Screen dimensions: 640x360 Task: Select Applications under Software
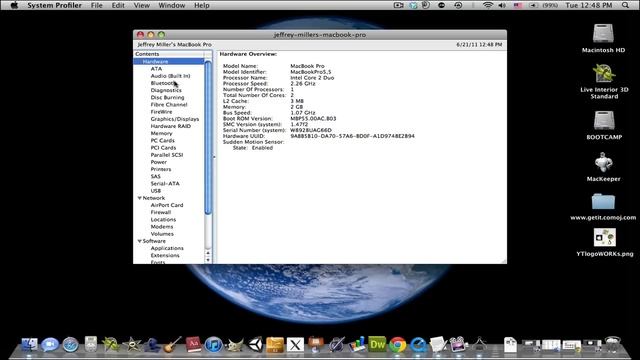tap(167, 248)
